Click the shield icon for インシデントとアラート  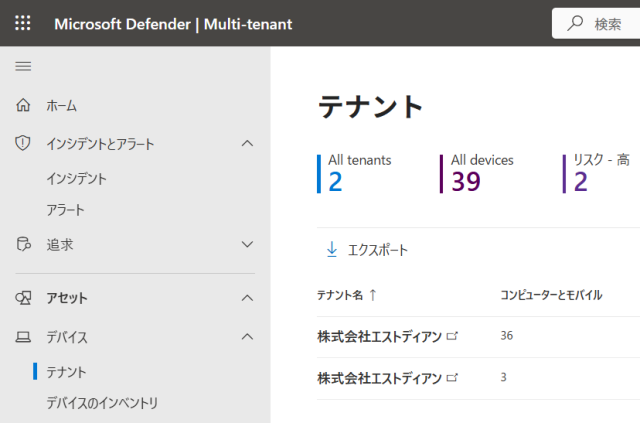23,143
